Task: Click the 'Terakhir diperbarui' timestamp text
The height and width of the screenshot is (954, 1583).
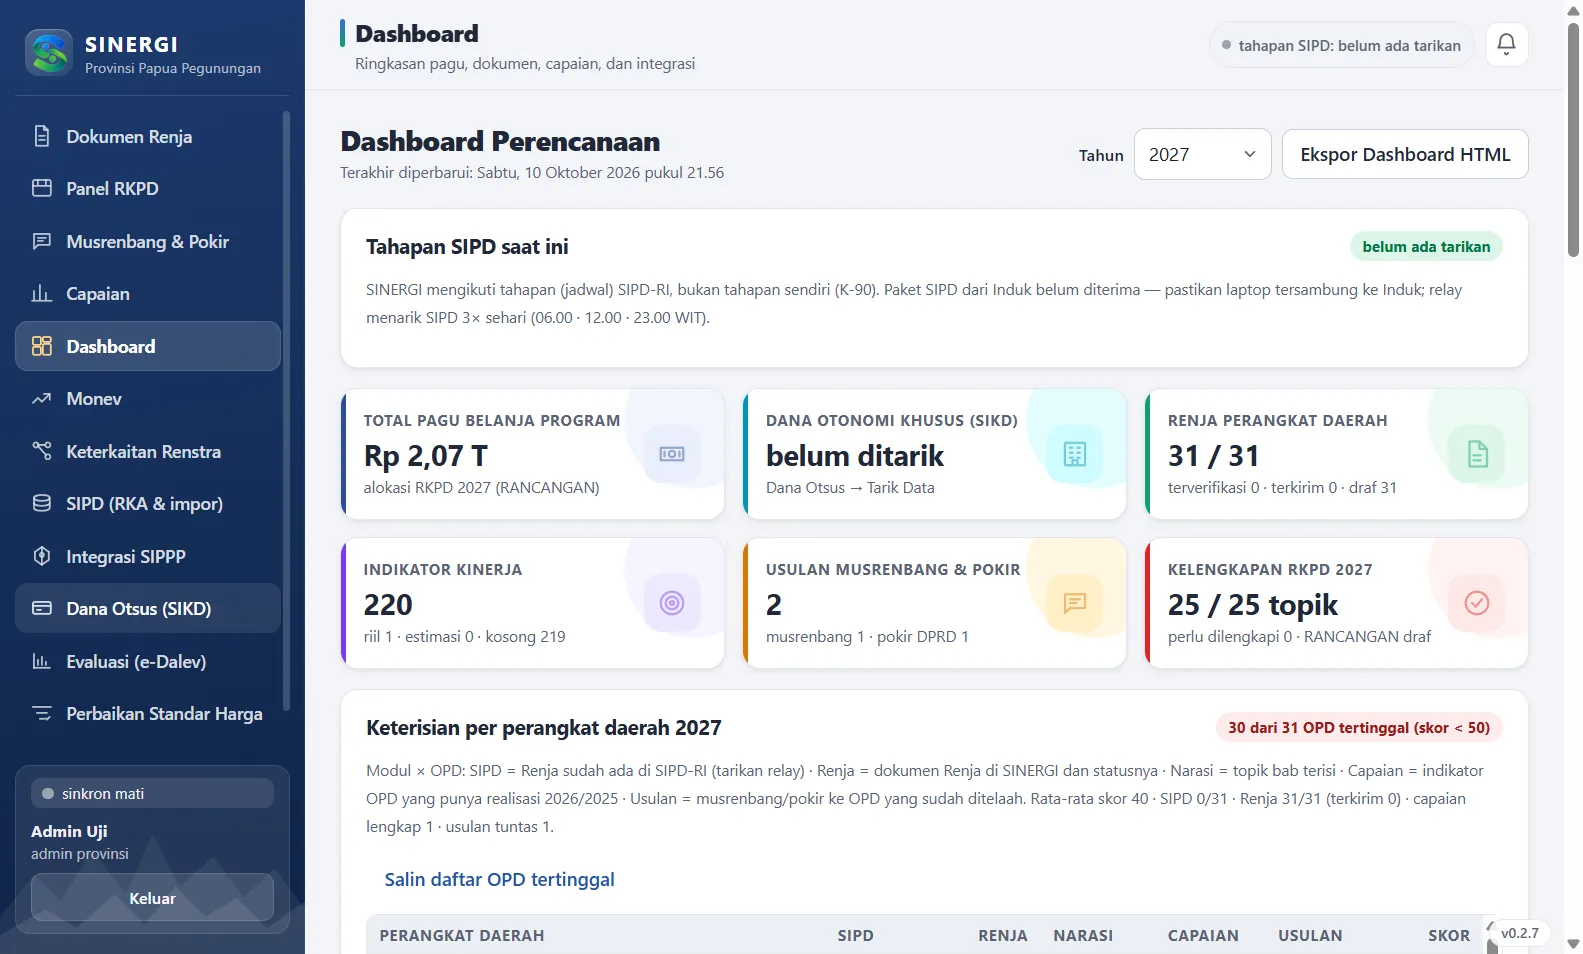Action: tap(532, 173)
